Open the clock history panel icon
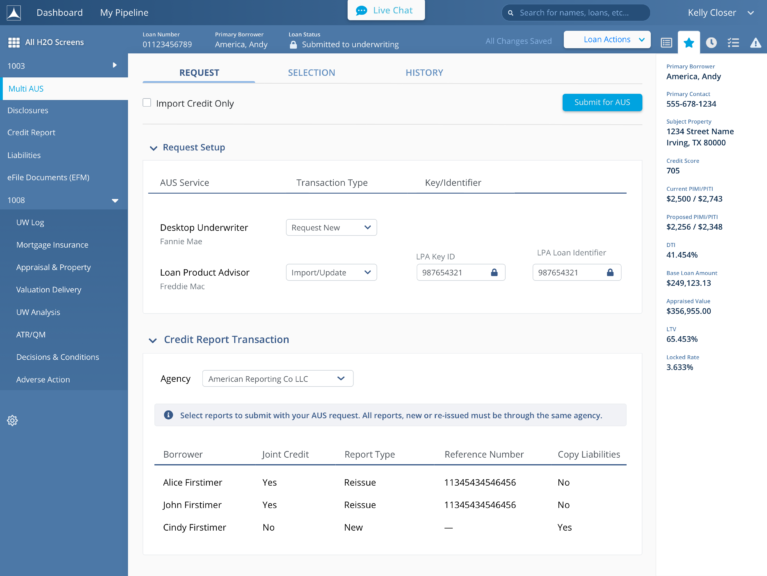 [x=711, y=43]
